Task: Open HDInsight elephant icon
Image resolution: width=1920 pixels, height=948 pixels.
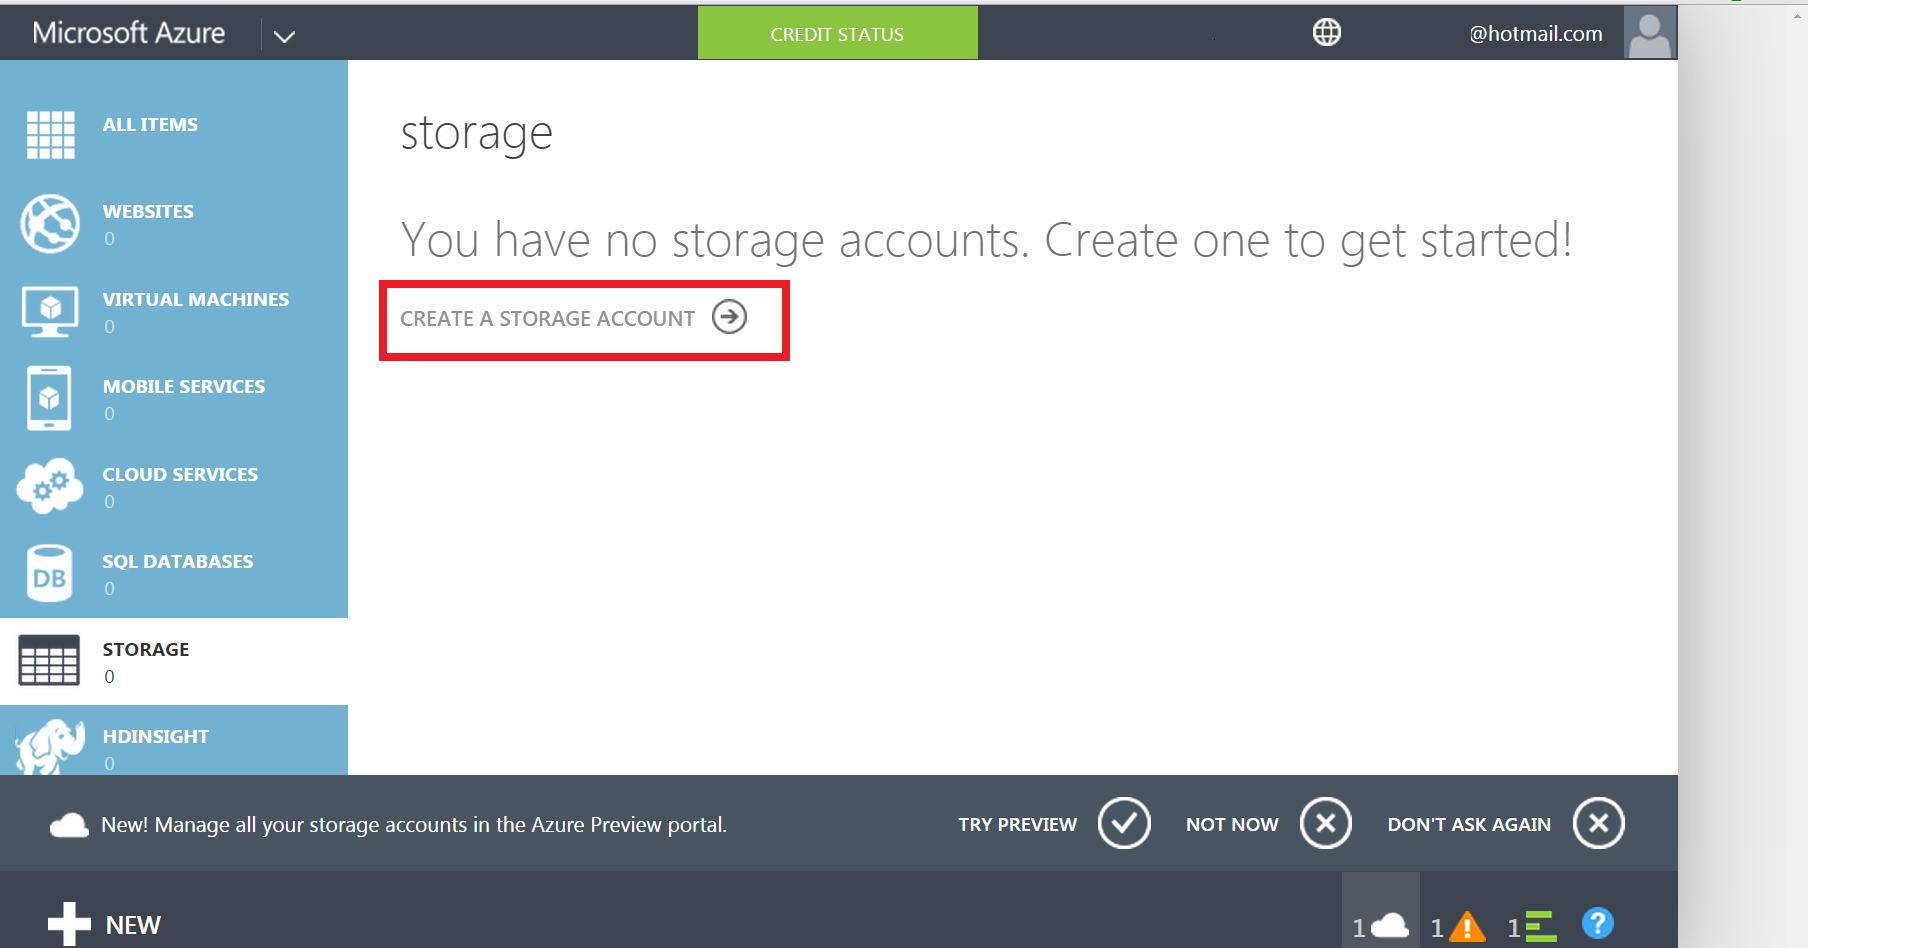Action: tap(50, 747)
